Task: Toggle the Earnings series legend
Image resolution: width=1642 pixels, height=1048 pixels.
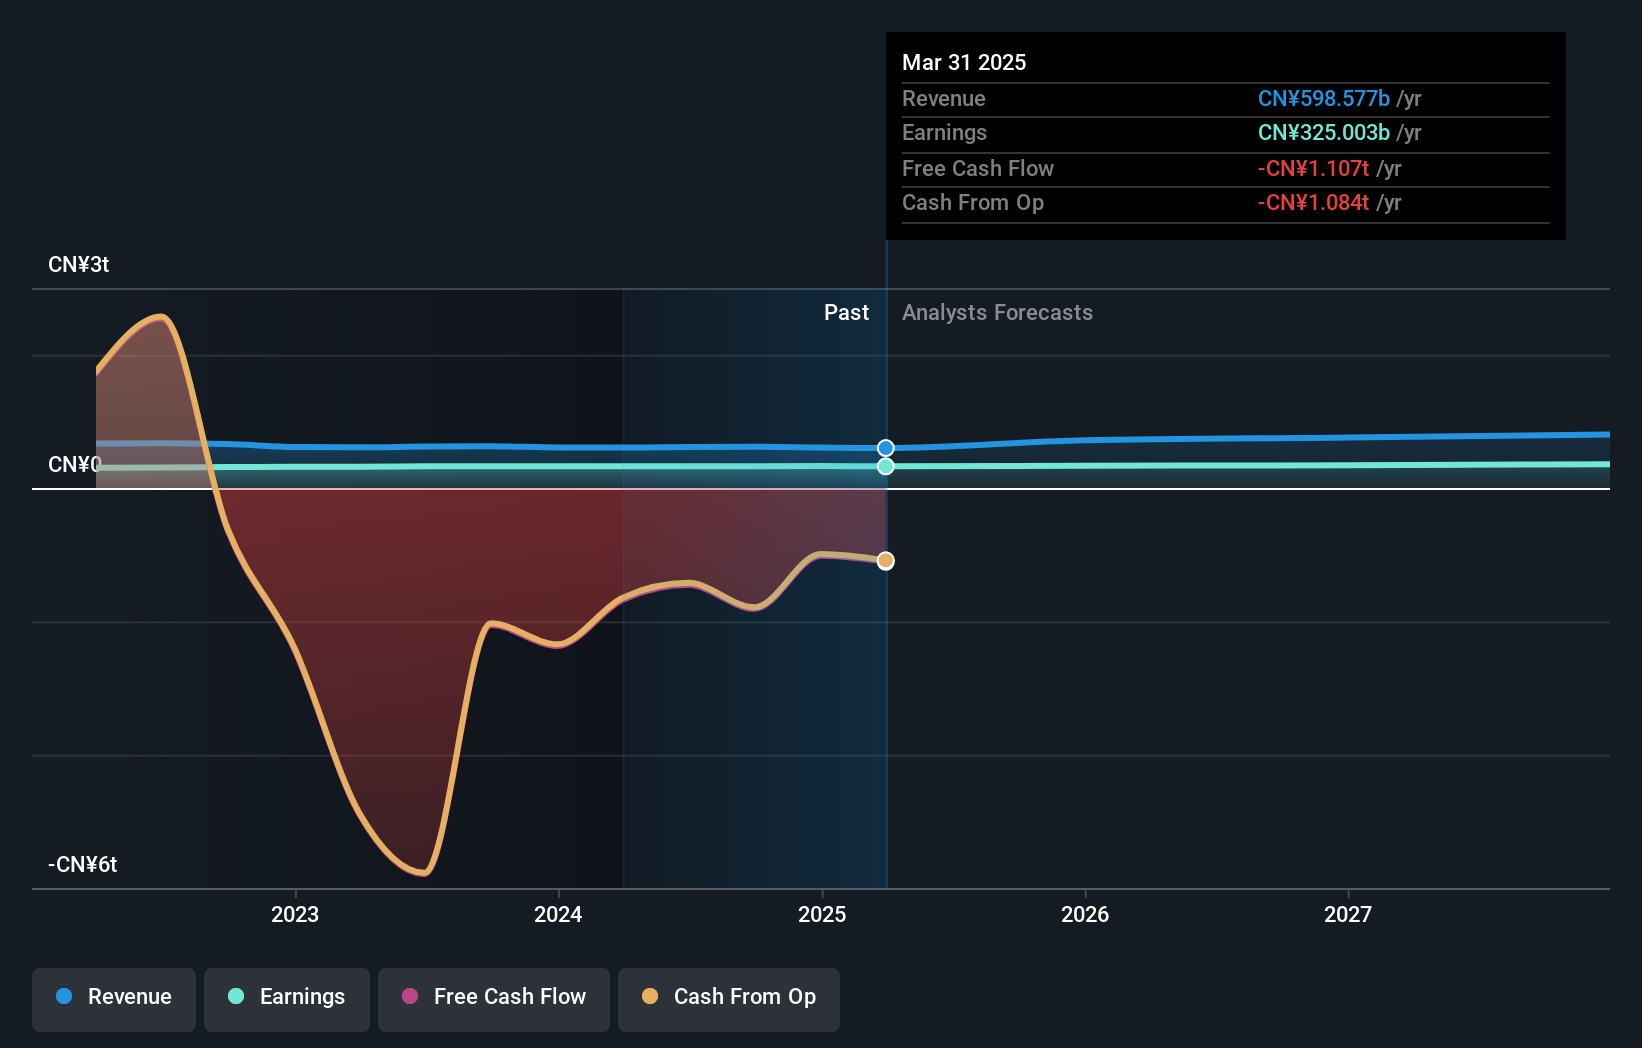Action: coord(287,999)
